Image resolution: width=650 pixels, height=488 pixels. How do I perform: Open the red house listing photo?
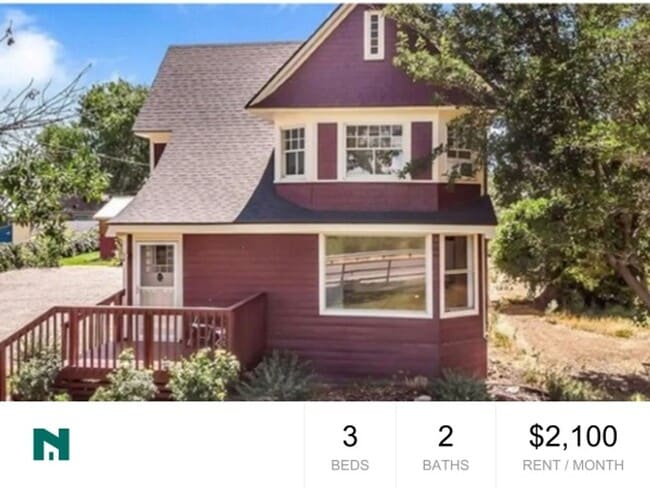pyautogui.click(x=325, y=202)
